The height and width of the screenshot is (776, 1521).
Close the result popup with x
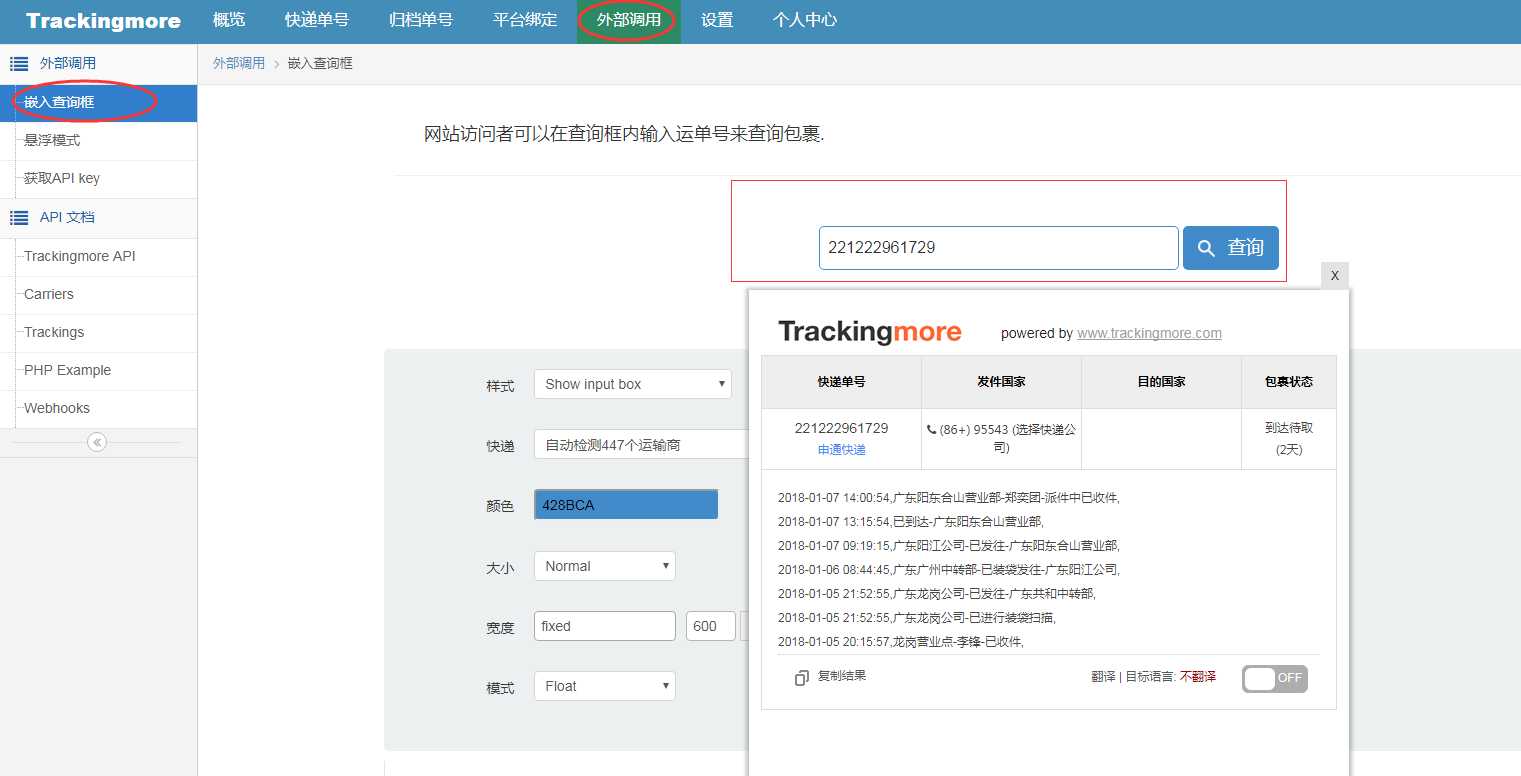1335,275
